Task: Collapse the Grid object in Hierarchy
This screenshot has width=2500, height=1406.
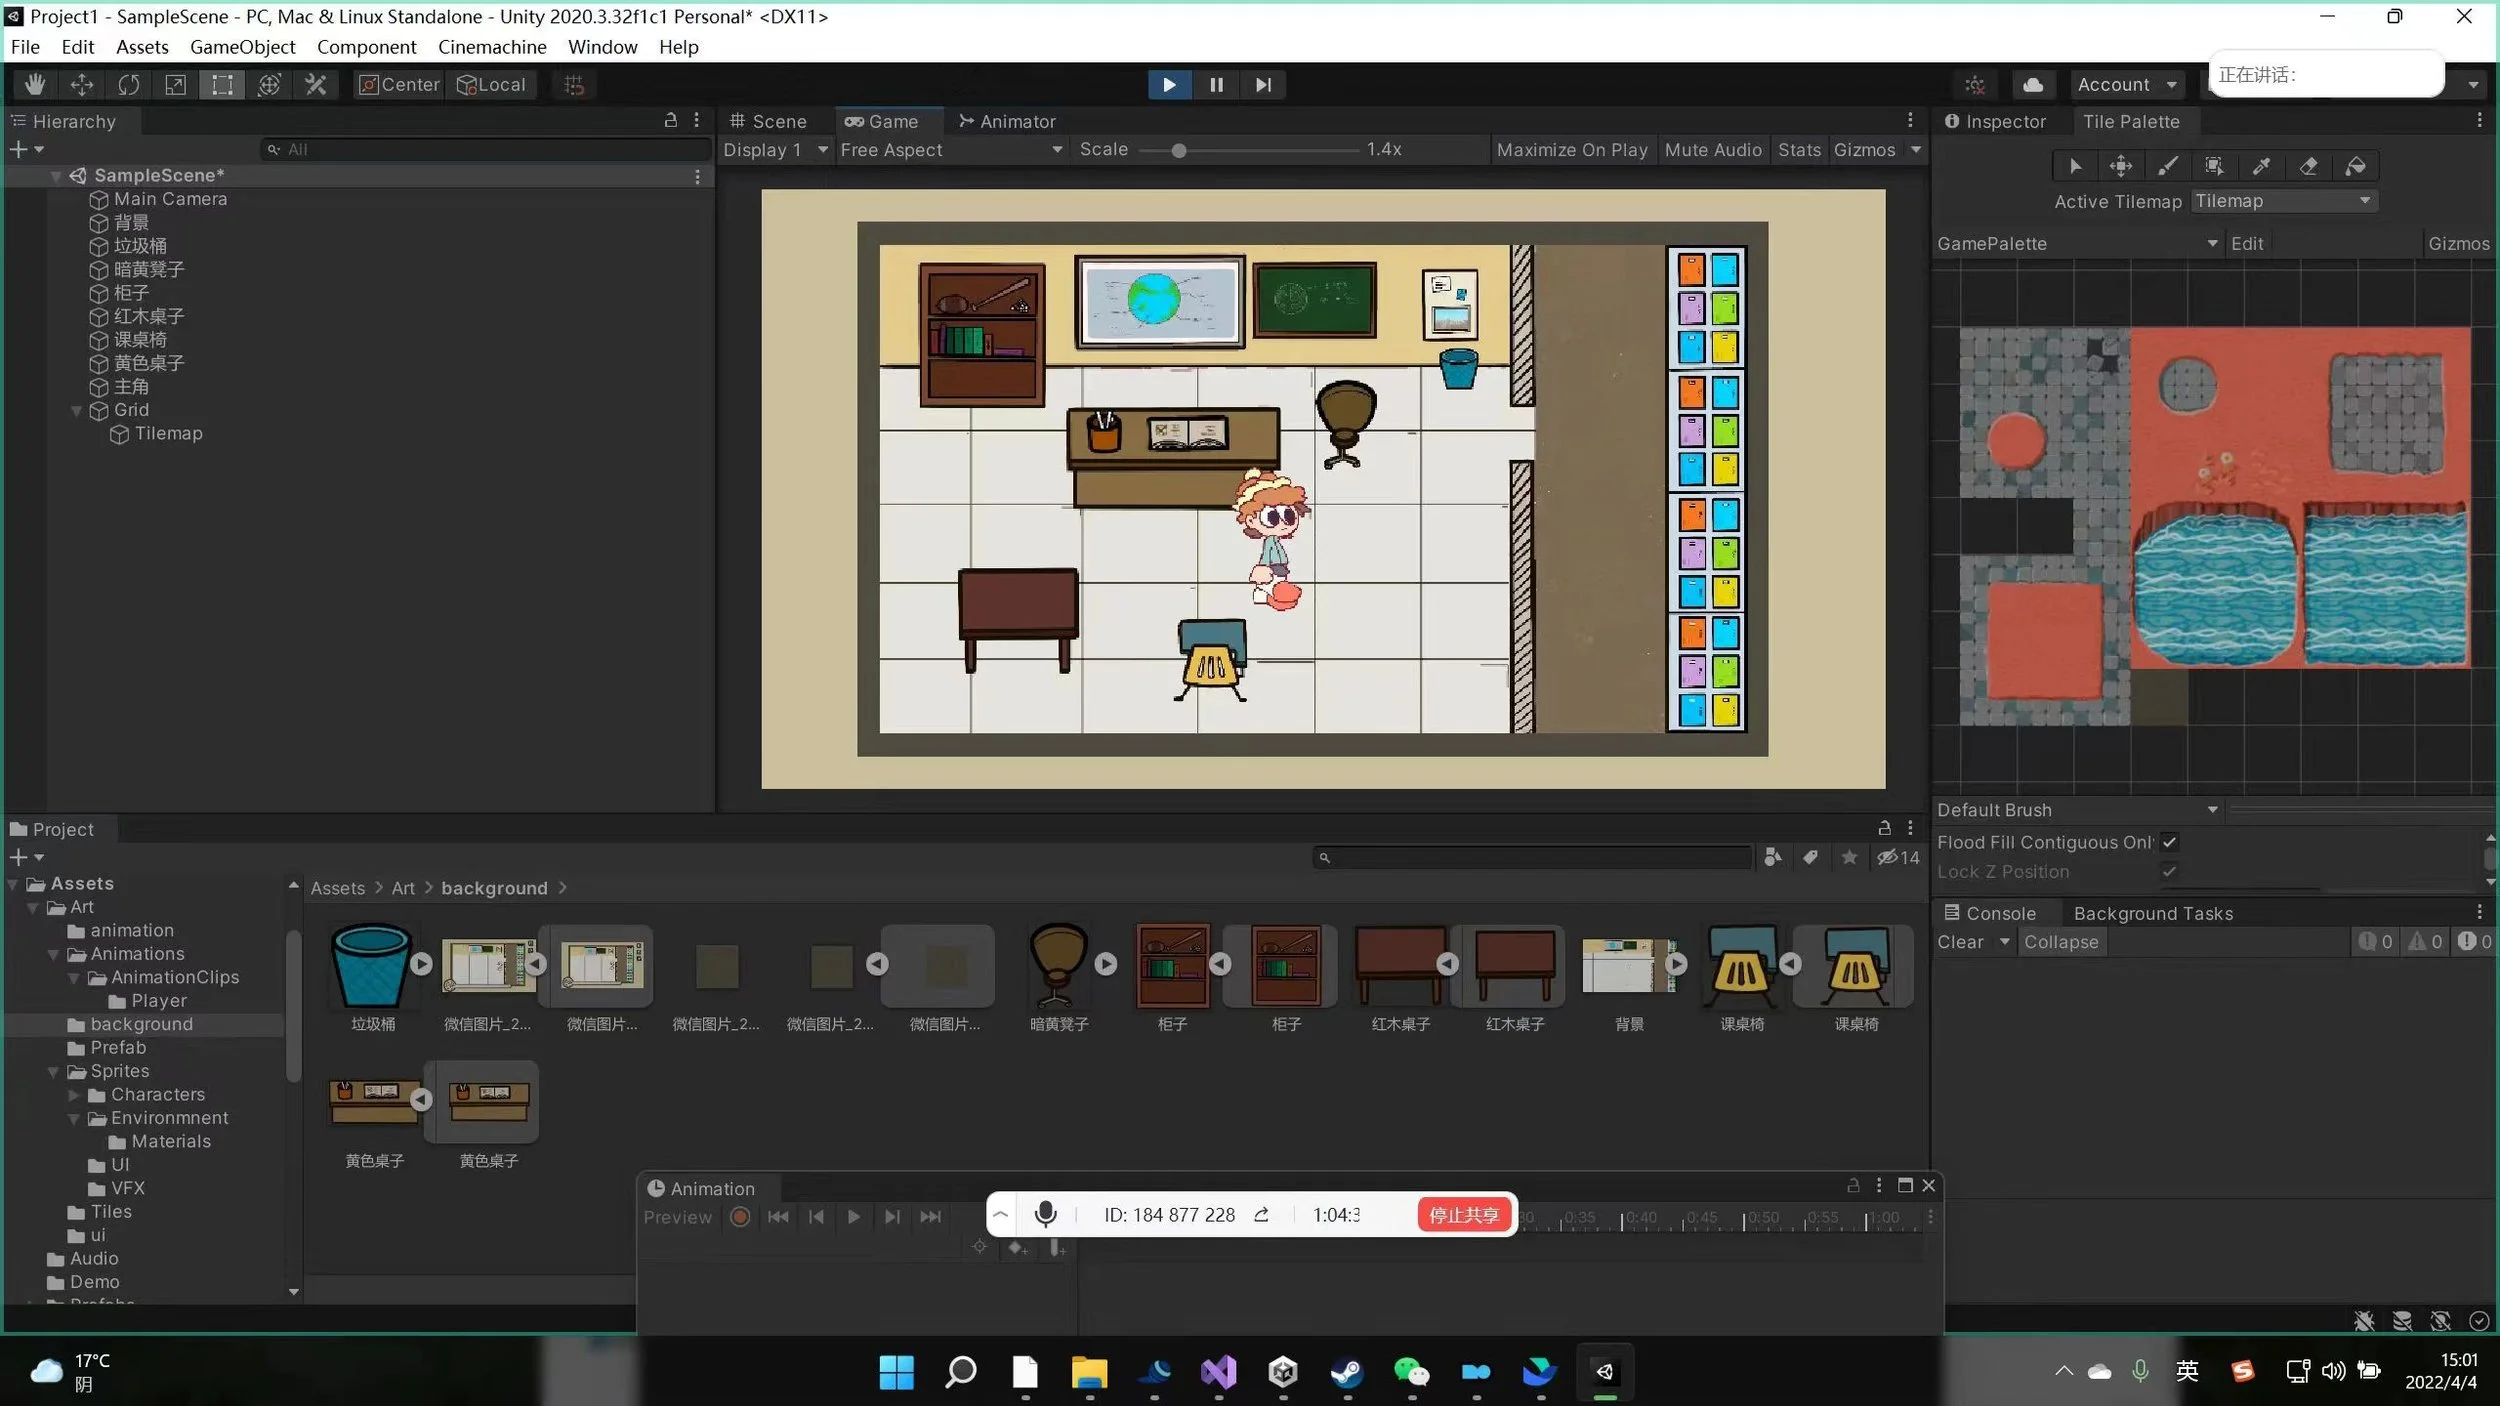Action: 76,410
